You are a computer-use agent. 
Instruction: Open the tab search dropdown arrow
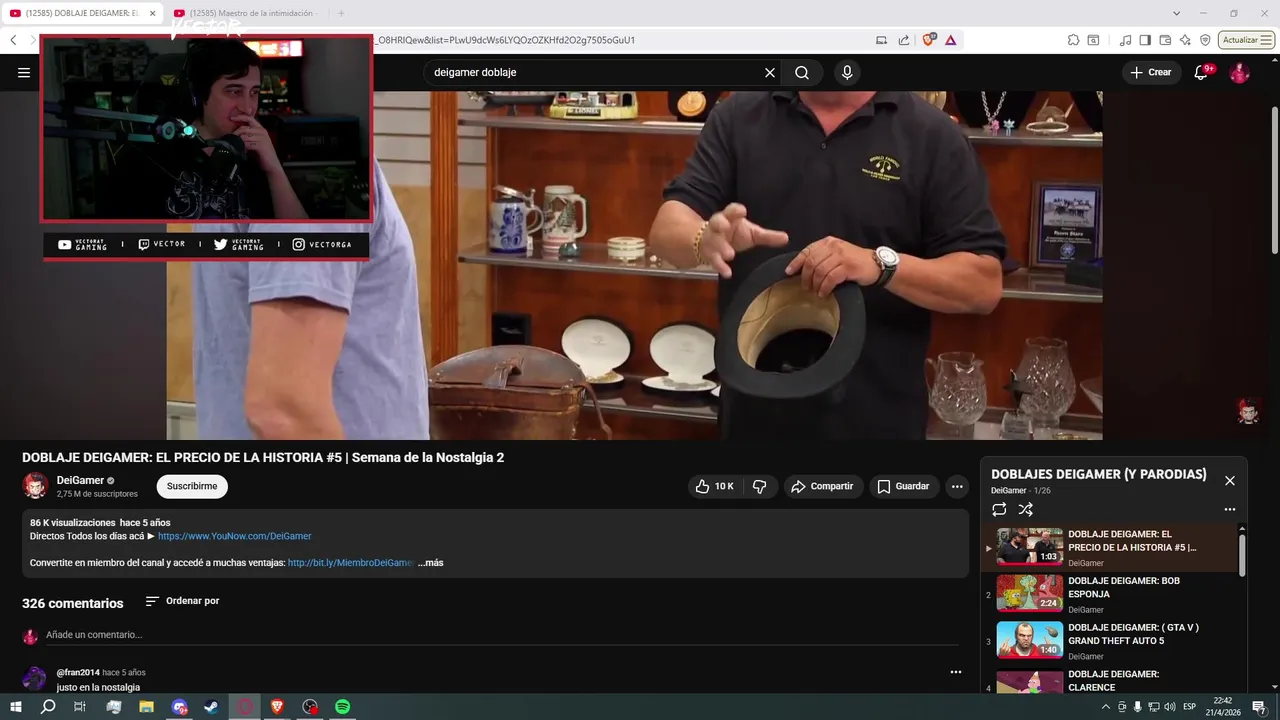click(x=1176, y=13)
